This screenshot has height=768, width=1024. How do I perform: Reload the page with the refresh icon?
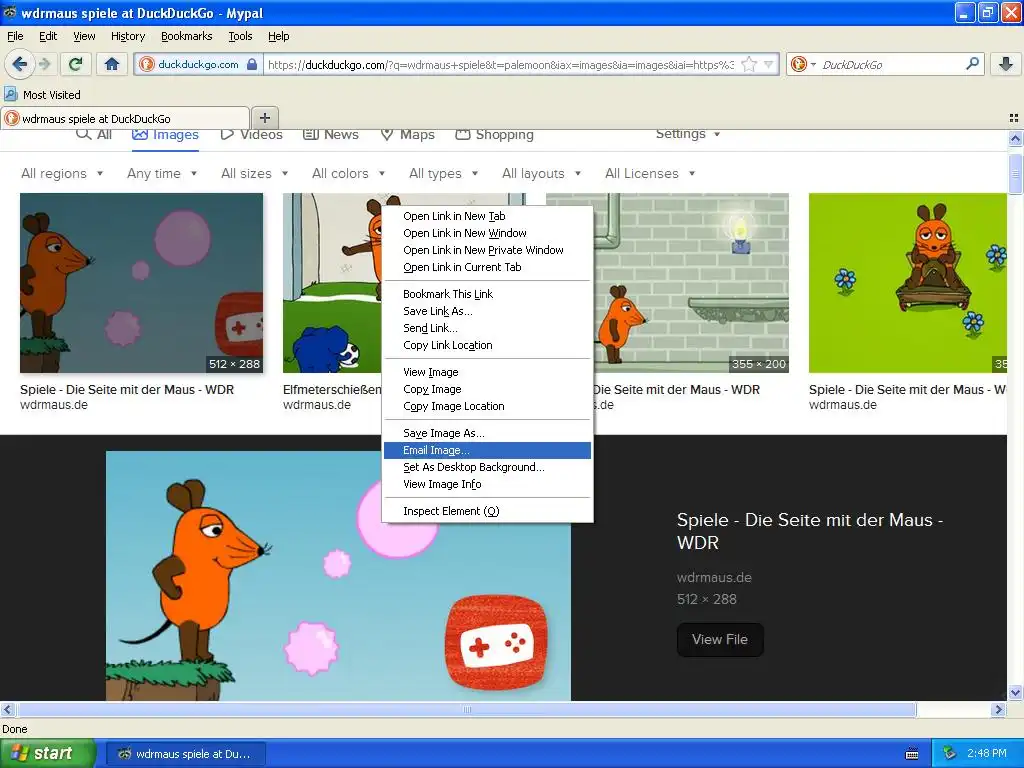click(x=75, y=64)
